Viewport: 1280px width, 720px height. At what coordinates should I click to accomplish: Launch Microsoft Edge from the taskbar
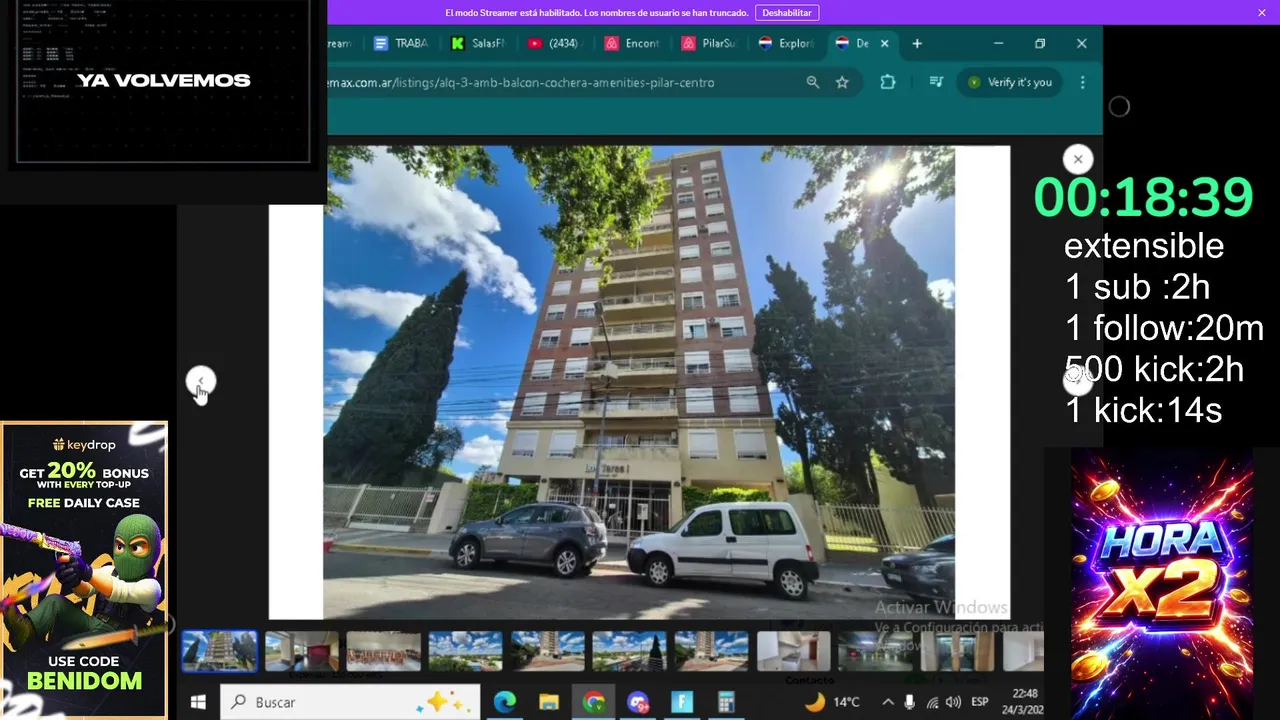click(x=505, y=702)
